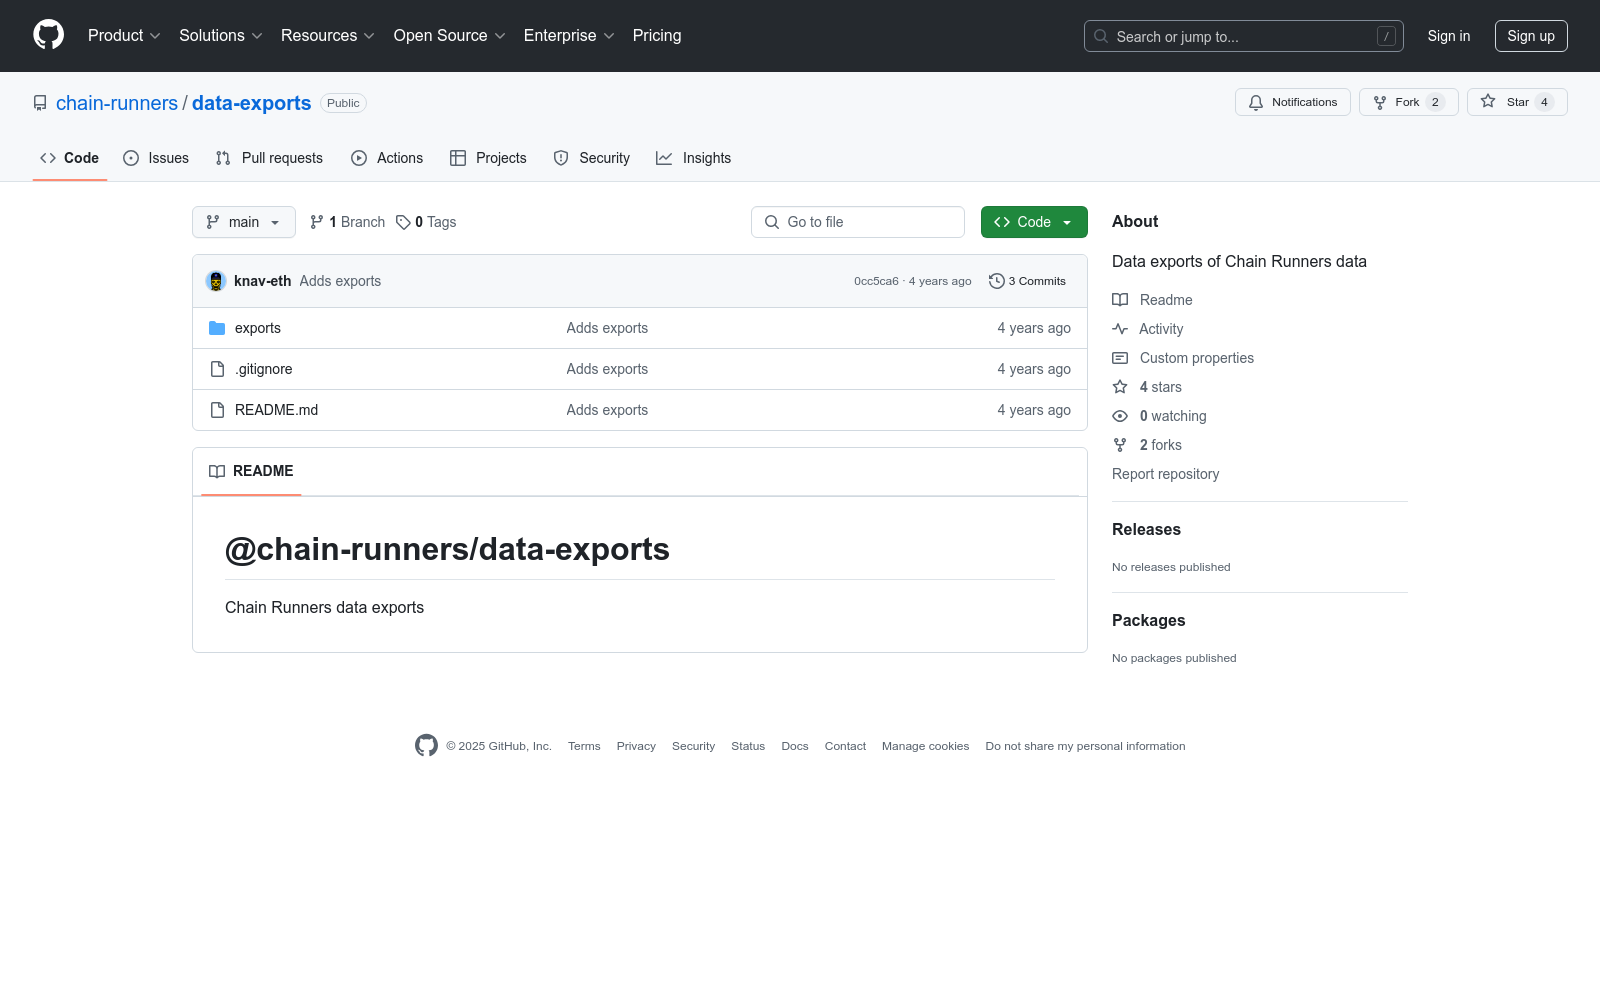Click the knav-eth avatar image
This screenshot has height=1000, width=1600.
216,281
